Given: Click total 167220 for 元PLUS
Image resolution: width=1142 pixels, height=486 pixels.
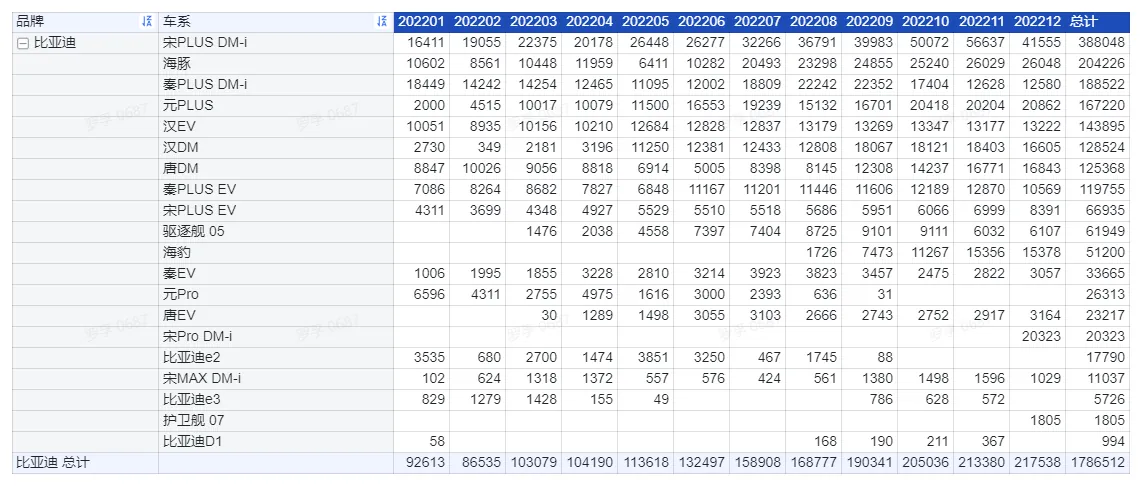Looking at the screenshot, I should 1102,106.
